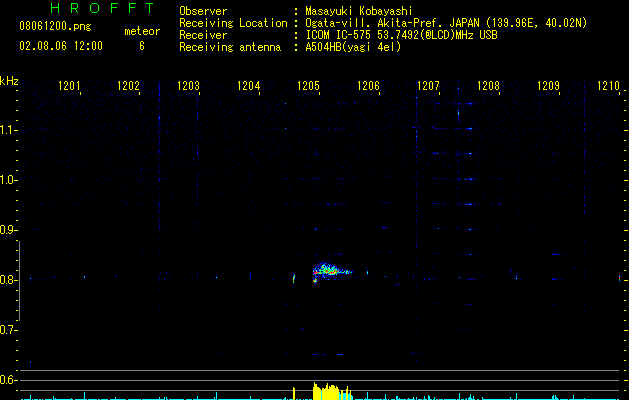Click the meteor count value 6

142,46
